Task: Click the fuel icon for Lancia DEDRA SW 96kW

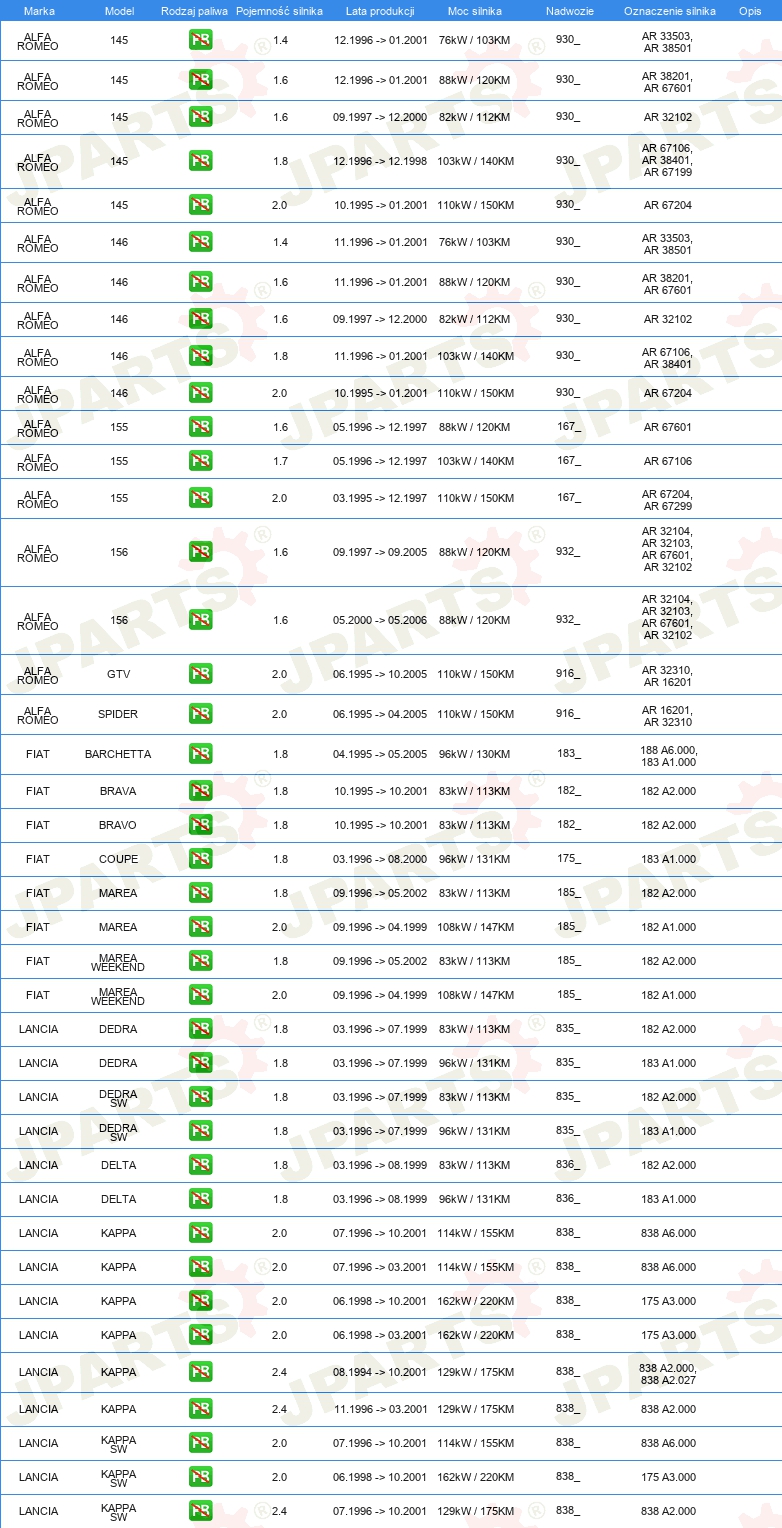Action: 200,1130
